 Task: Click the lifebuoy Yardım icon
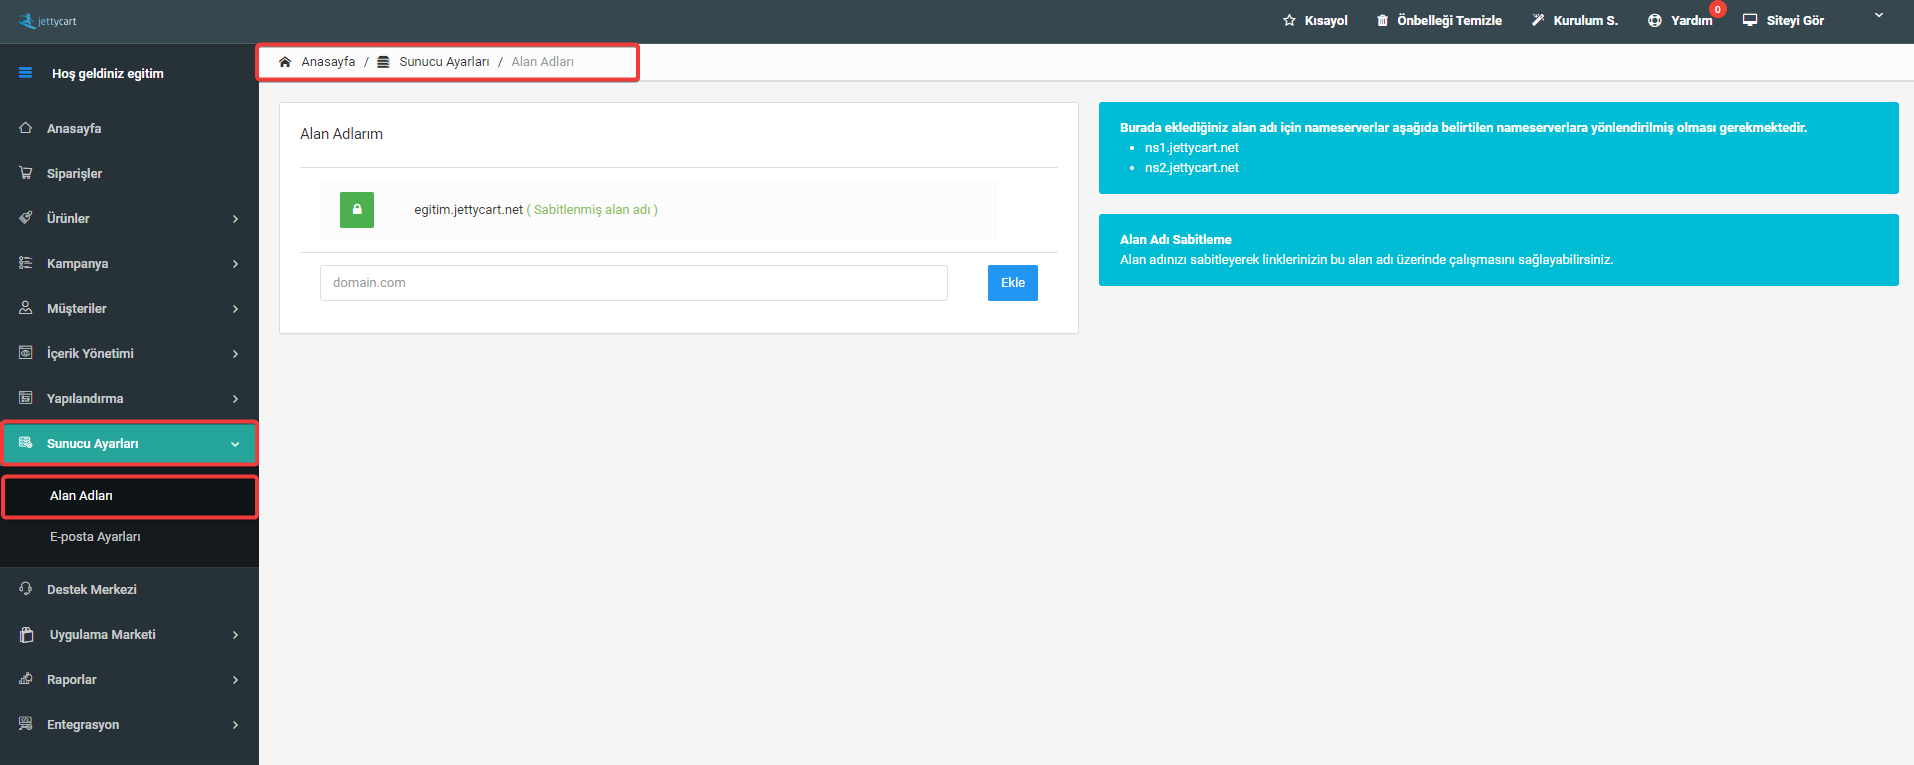1655,20
